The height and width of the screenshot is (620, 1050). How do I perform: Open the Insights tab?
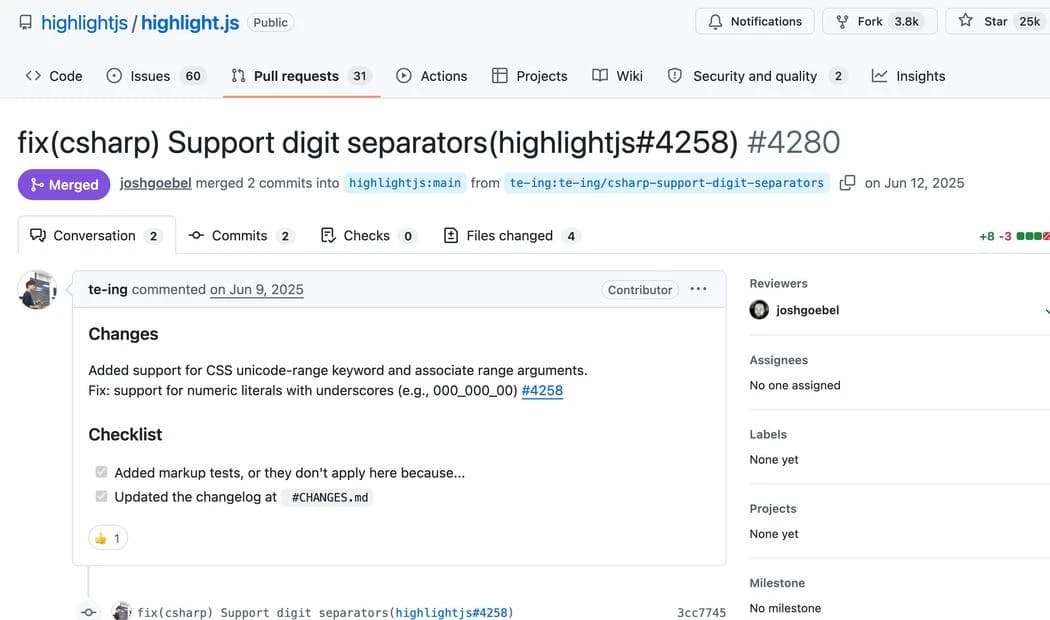909,76
